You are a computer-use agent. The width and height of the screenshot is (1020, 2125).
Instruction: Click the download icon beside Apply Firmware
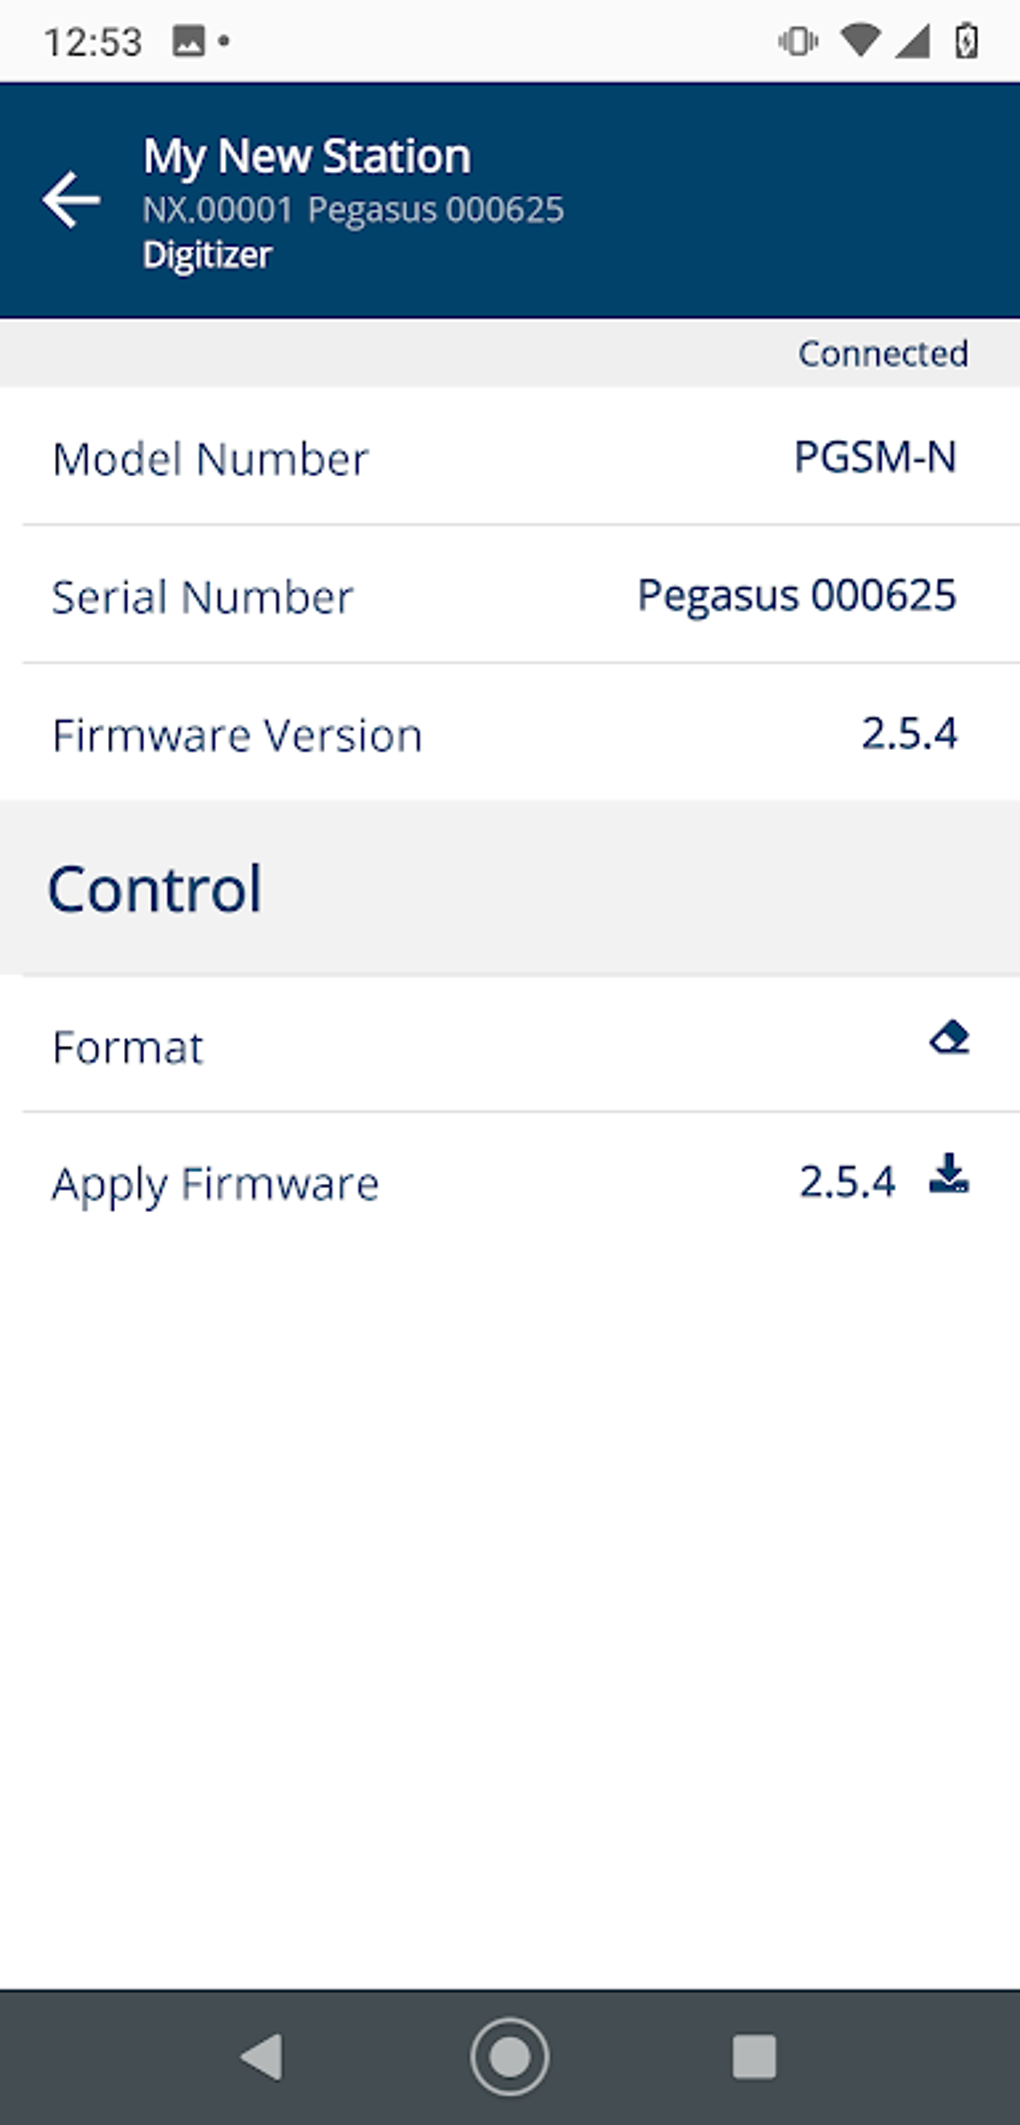(948, 1180)
